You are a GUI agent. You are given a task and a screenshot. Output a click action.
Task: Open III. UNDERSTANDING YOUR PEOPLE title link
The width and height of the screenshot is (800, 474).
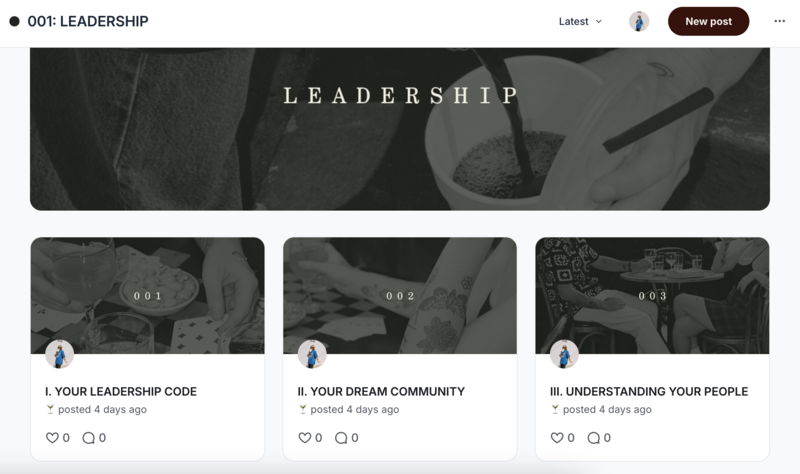pos(649,391)
